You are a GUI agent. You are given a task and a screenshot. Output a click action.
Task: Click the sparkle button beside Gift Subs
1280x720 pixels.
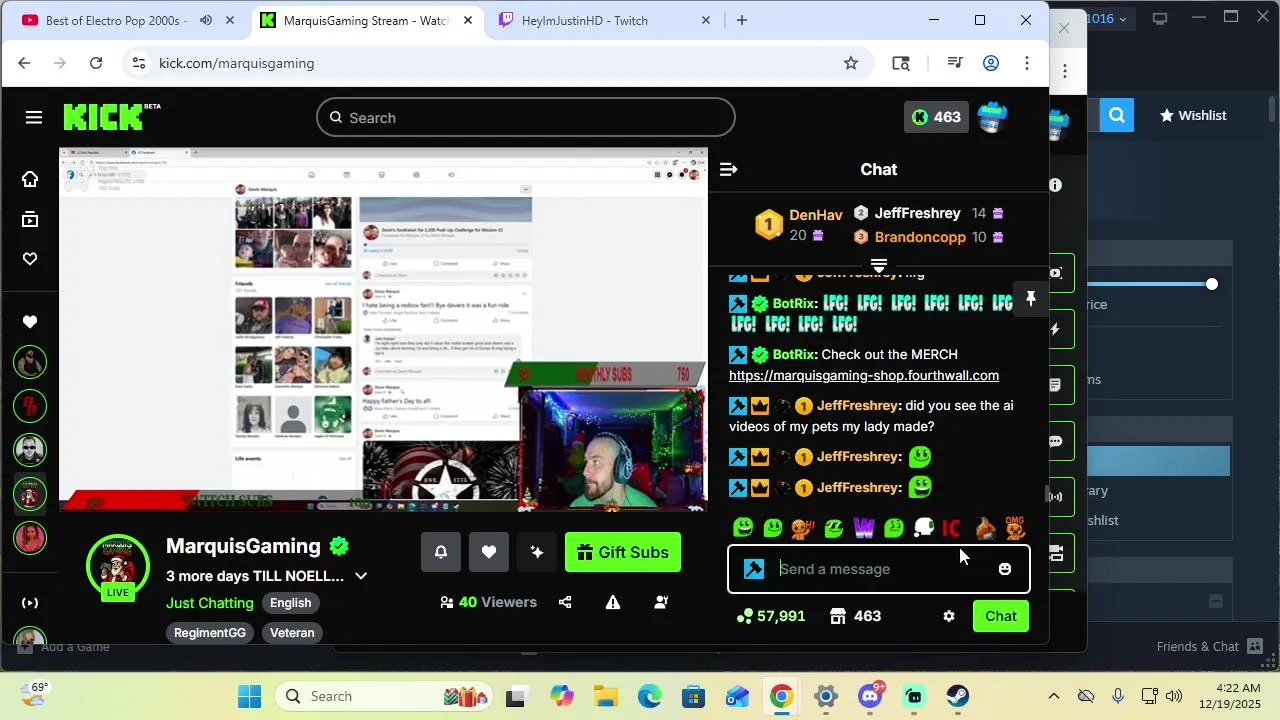pyautogui.click(x=537, y=552)
